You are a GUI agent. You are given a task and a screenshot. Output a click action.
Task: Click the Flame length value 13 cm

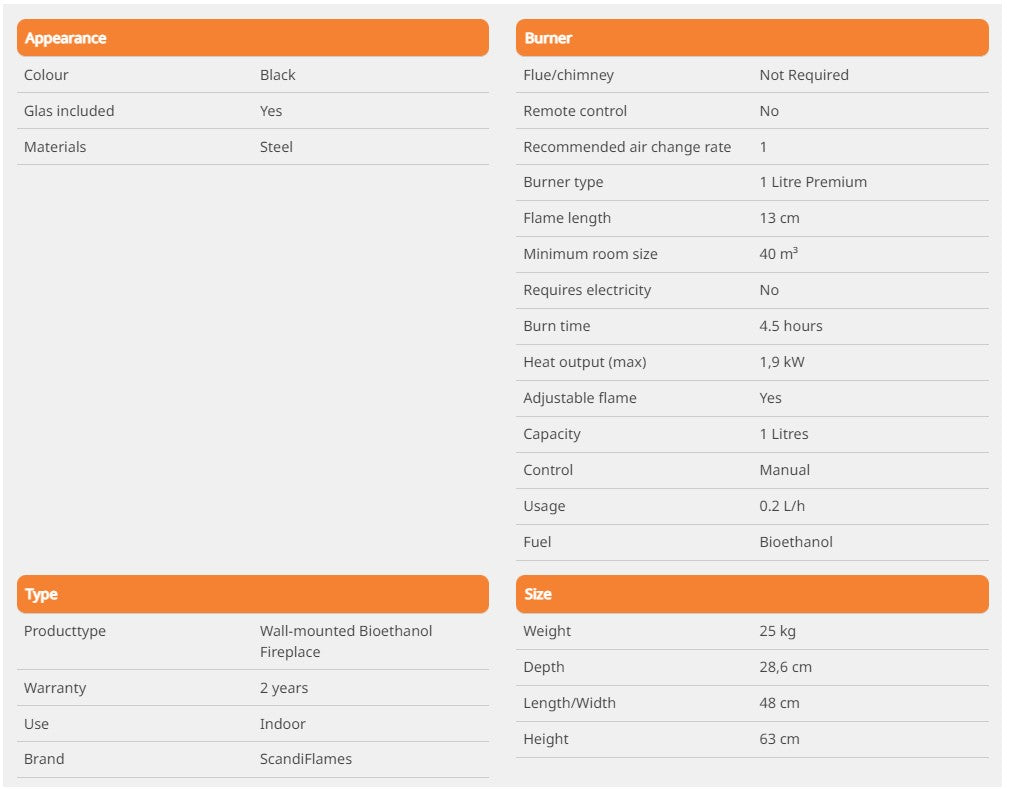779,218
